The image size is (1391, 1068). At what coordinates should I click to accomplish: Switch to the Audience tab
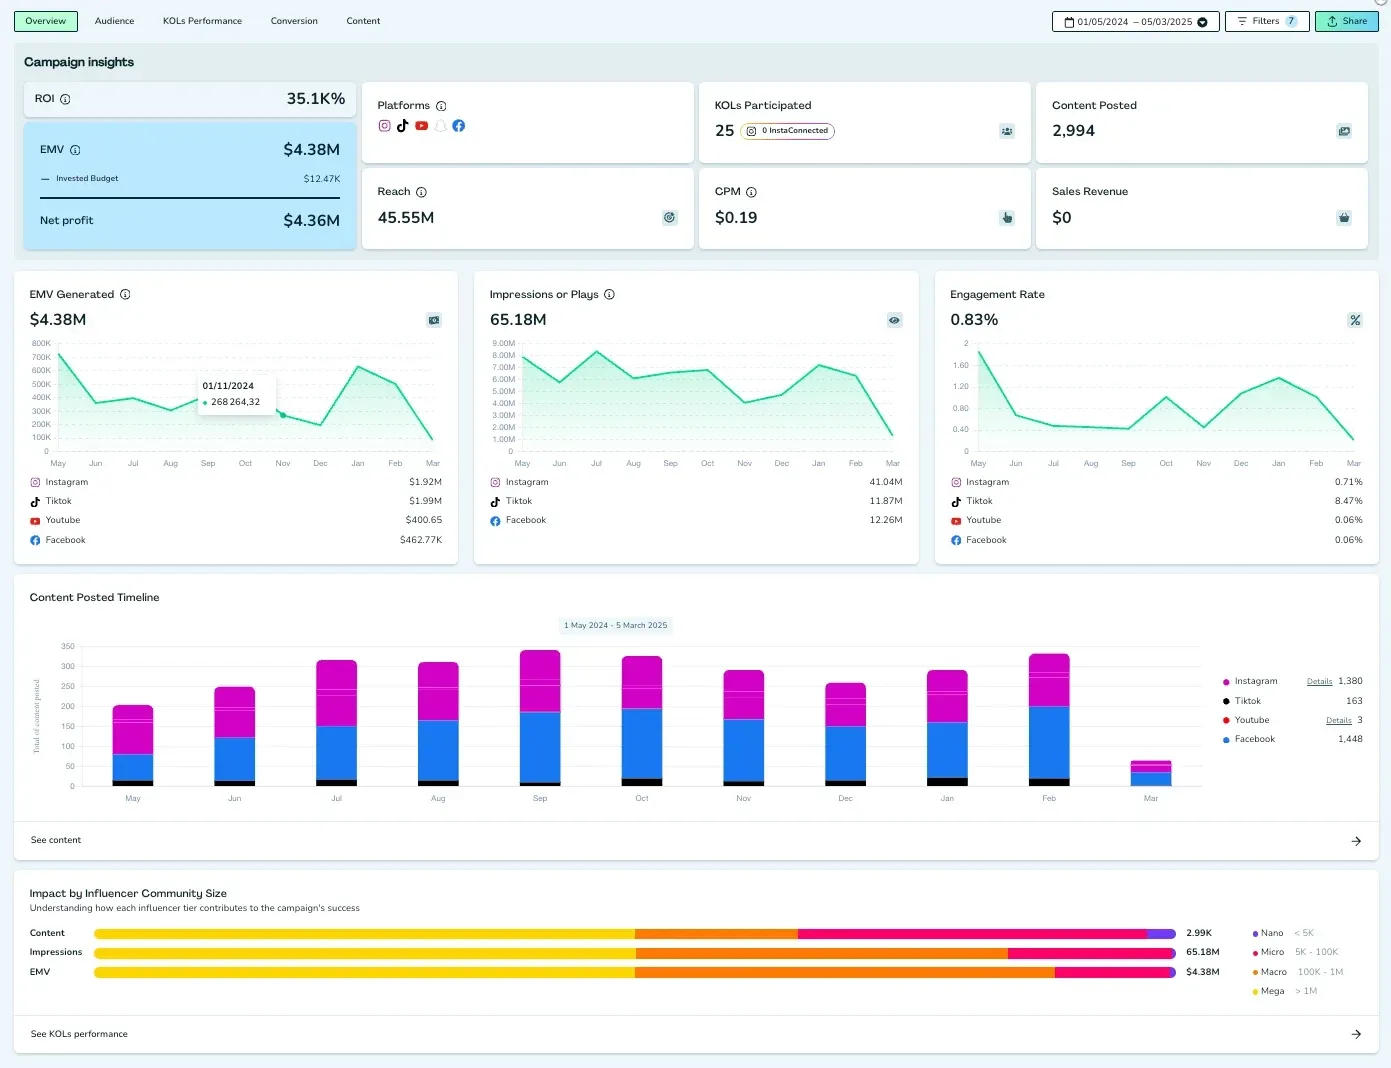(114, 21)
